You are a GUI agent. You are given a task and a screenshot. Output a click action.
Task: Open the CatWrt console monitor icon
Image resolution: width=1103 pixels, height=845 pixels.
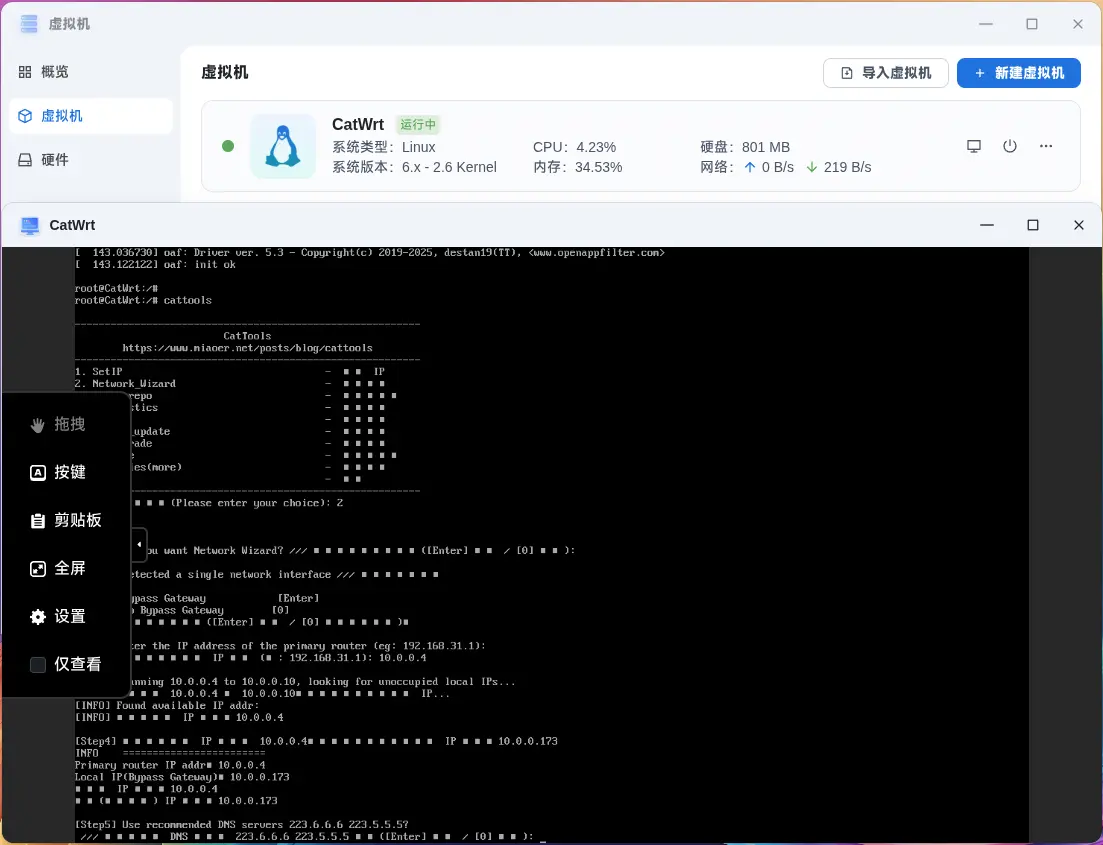click(x=974, y=146)
